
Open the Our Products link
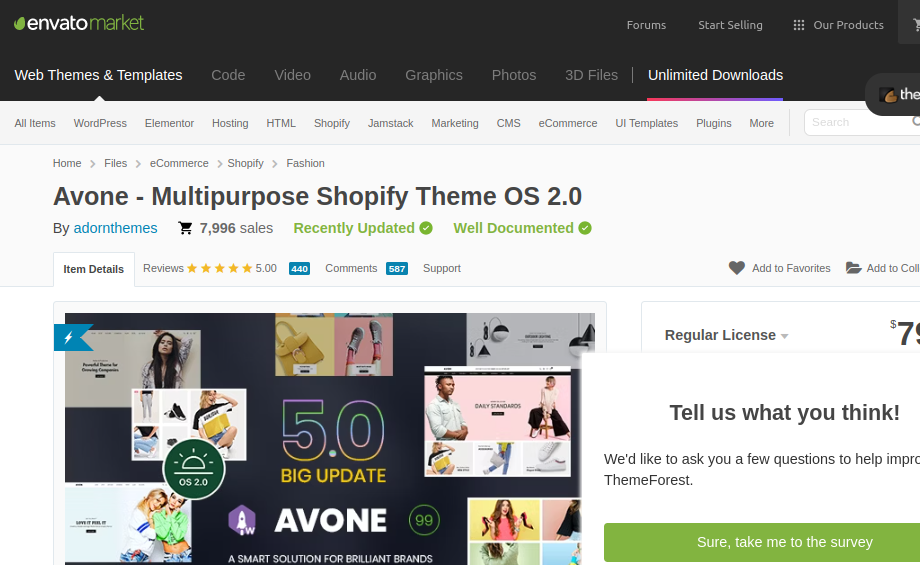coord(848,25)
